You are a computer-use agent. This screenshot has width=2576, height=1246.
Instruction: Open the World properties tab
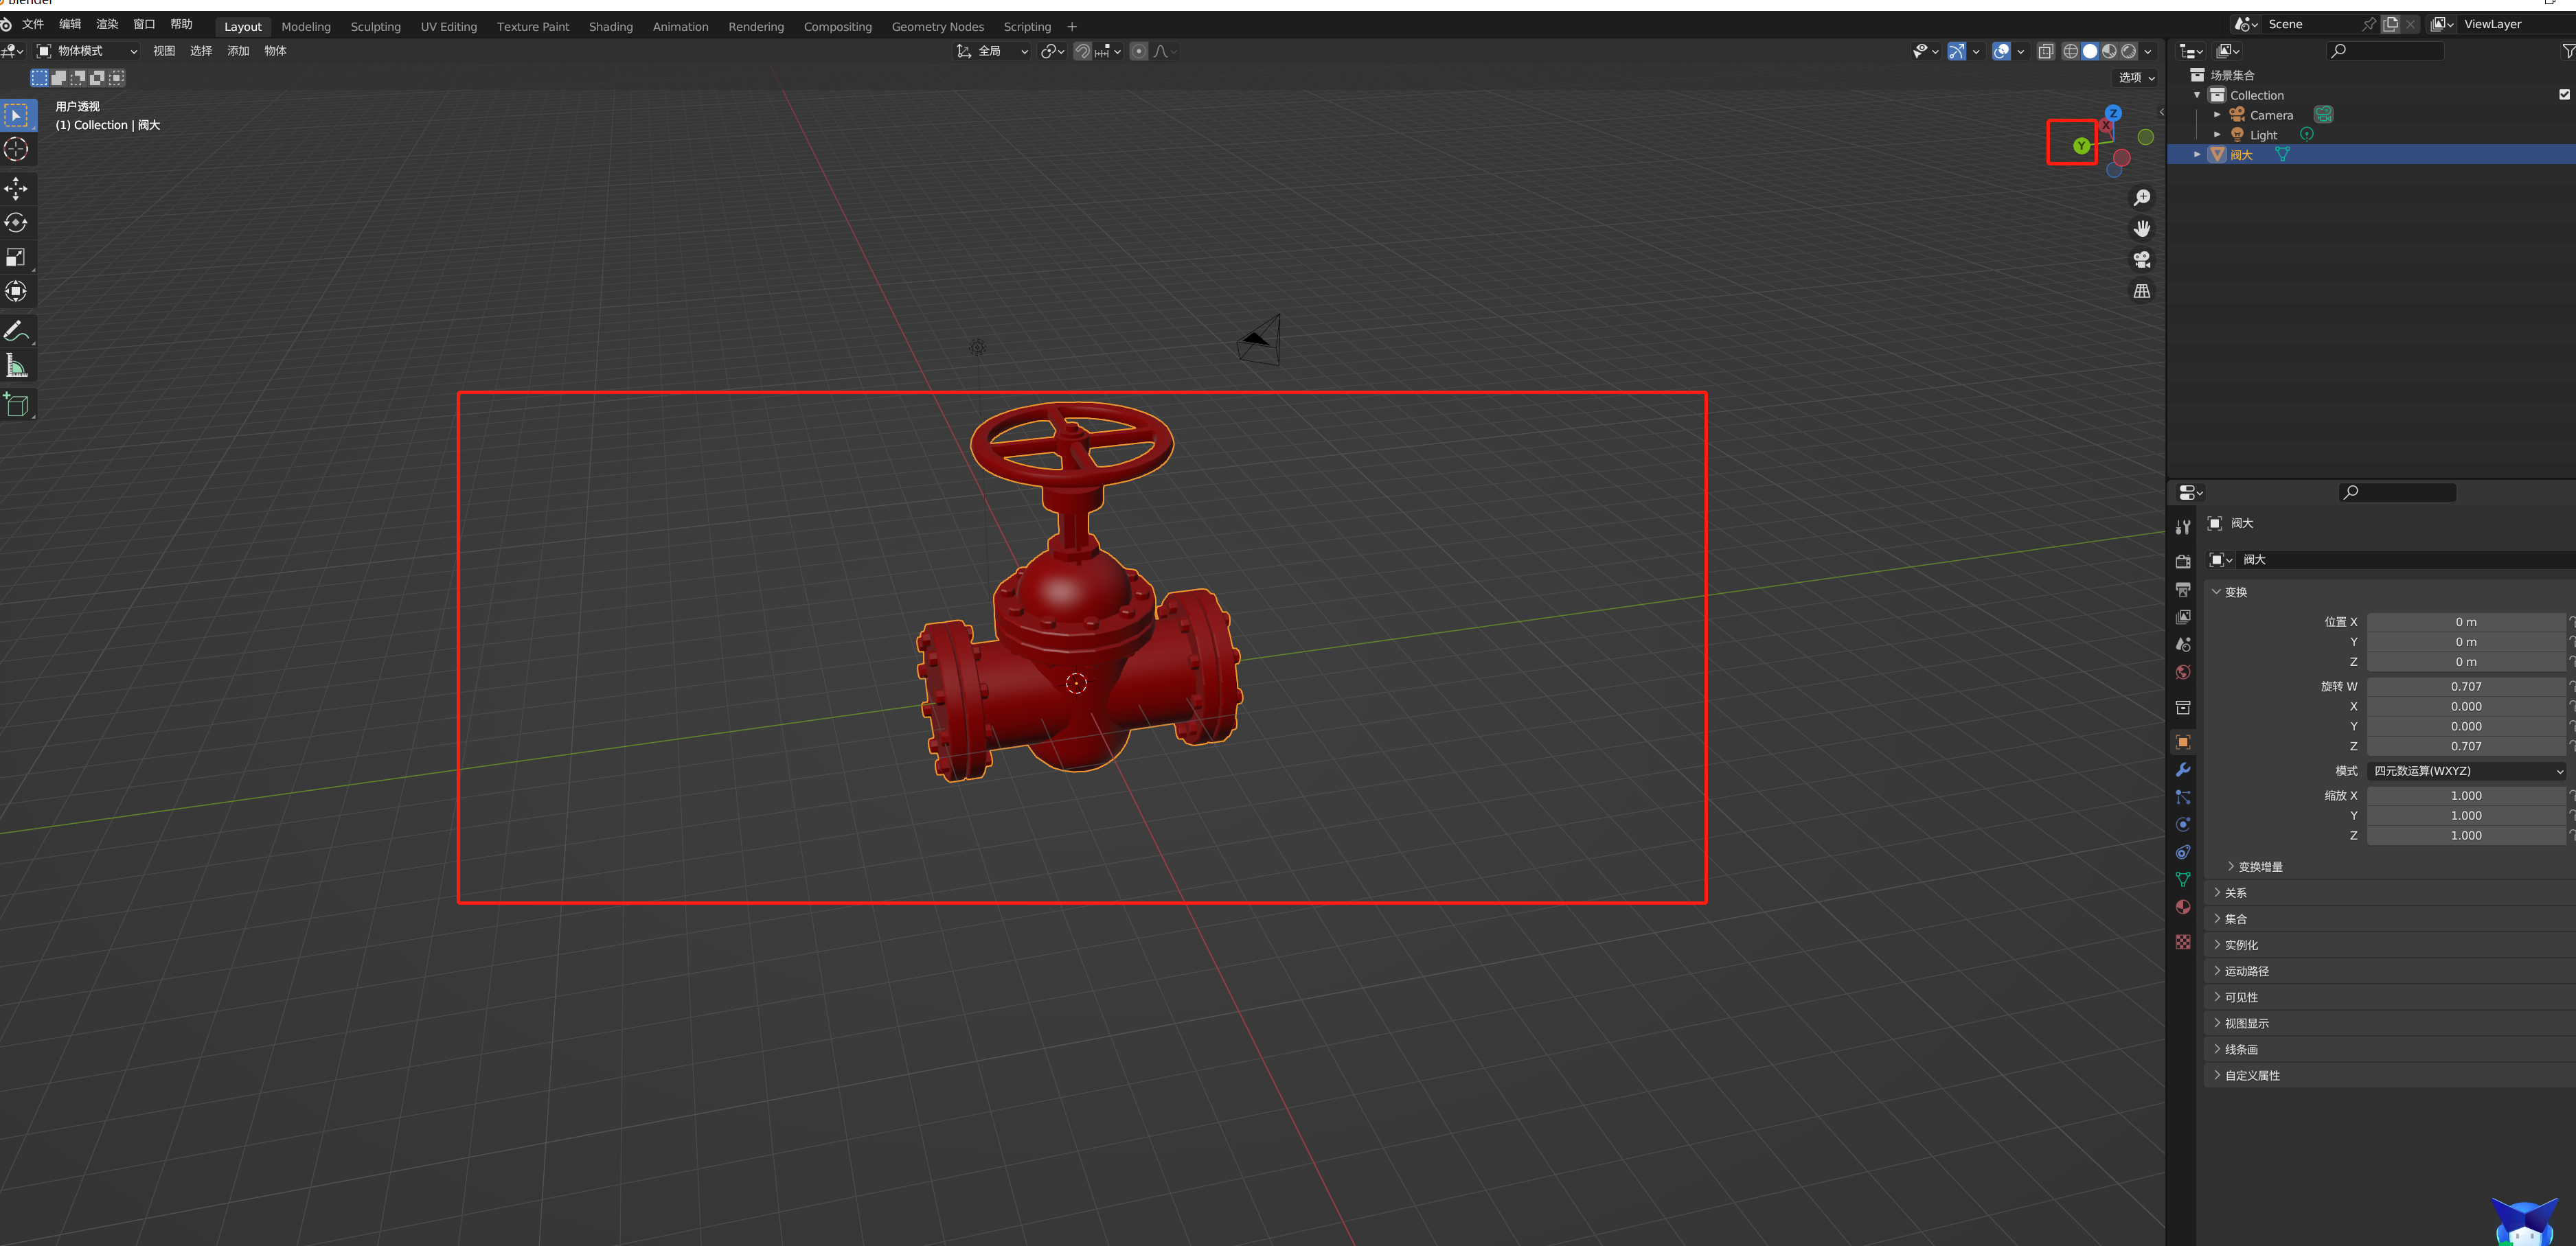pyautogui.click(x=2183, y=672)
